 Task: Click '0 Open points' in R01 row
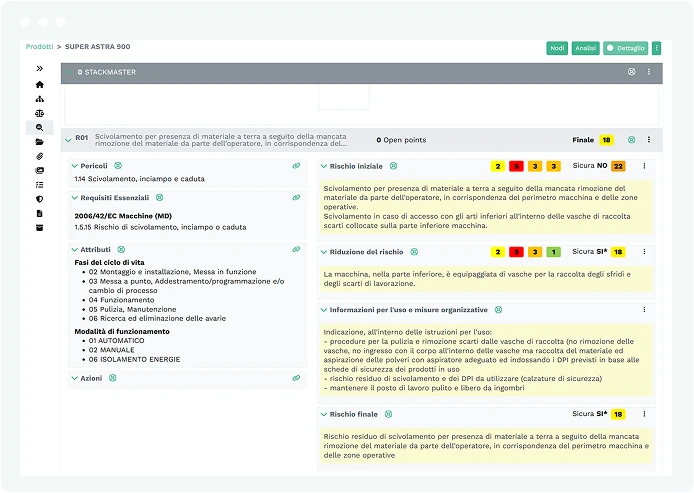pyautogui.click(x=401, y=140)
